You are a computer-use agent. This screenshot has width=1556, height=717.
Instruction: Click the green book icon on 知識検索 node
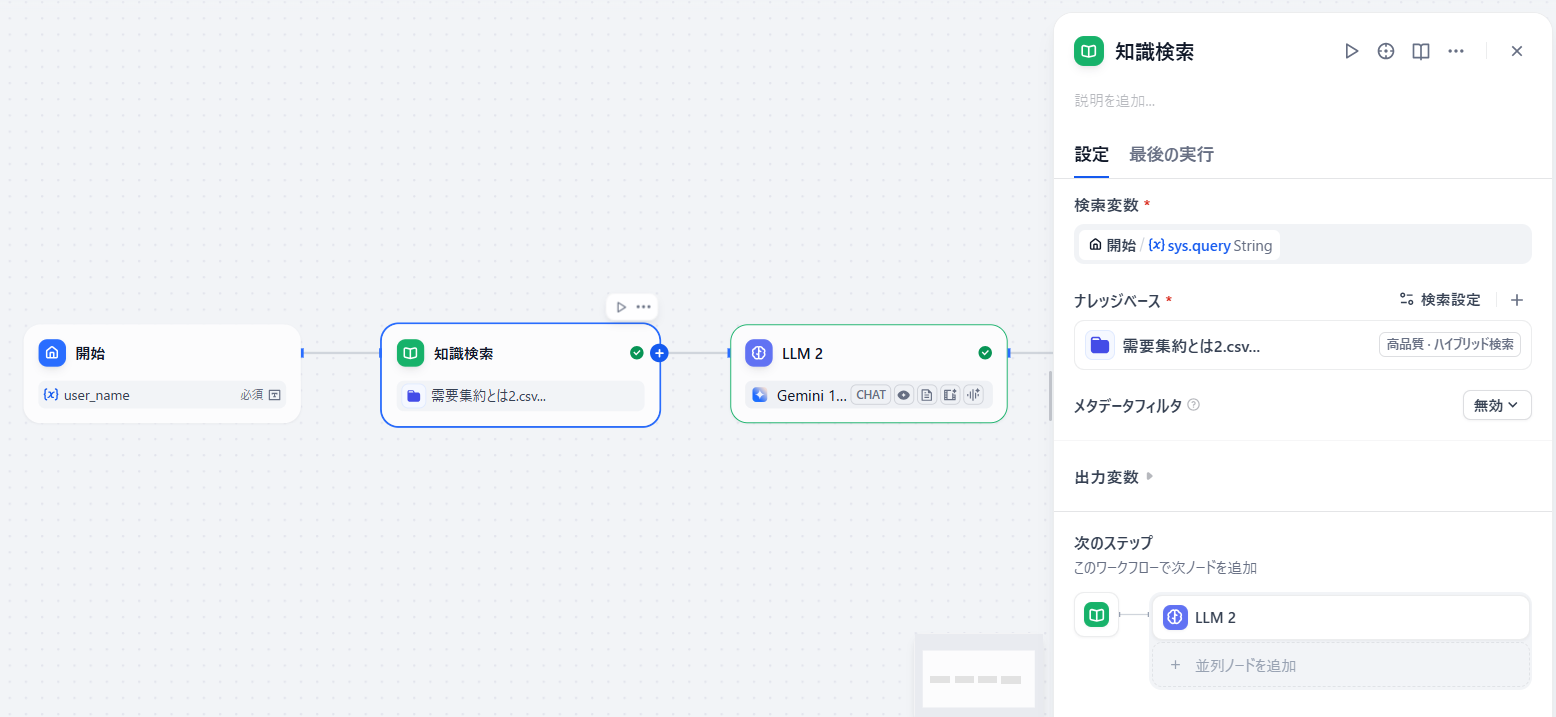410,353
